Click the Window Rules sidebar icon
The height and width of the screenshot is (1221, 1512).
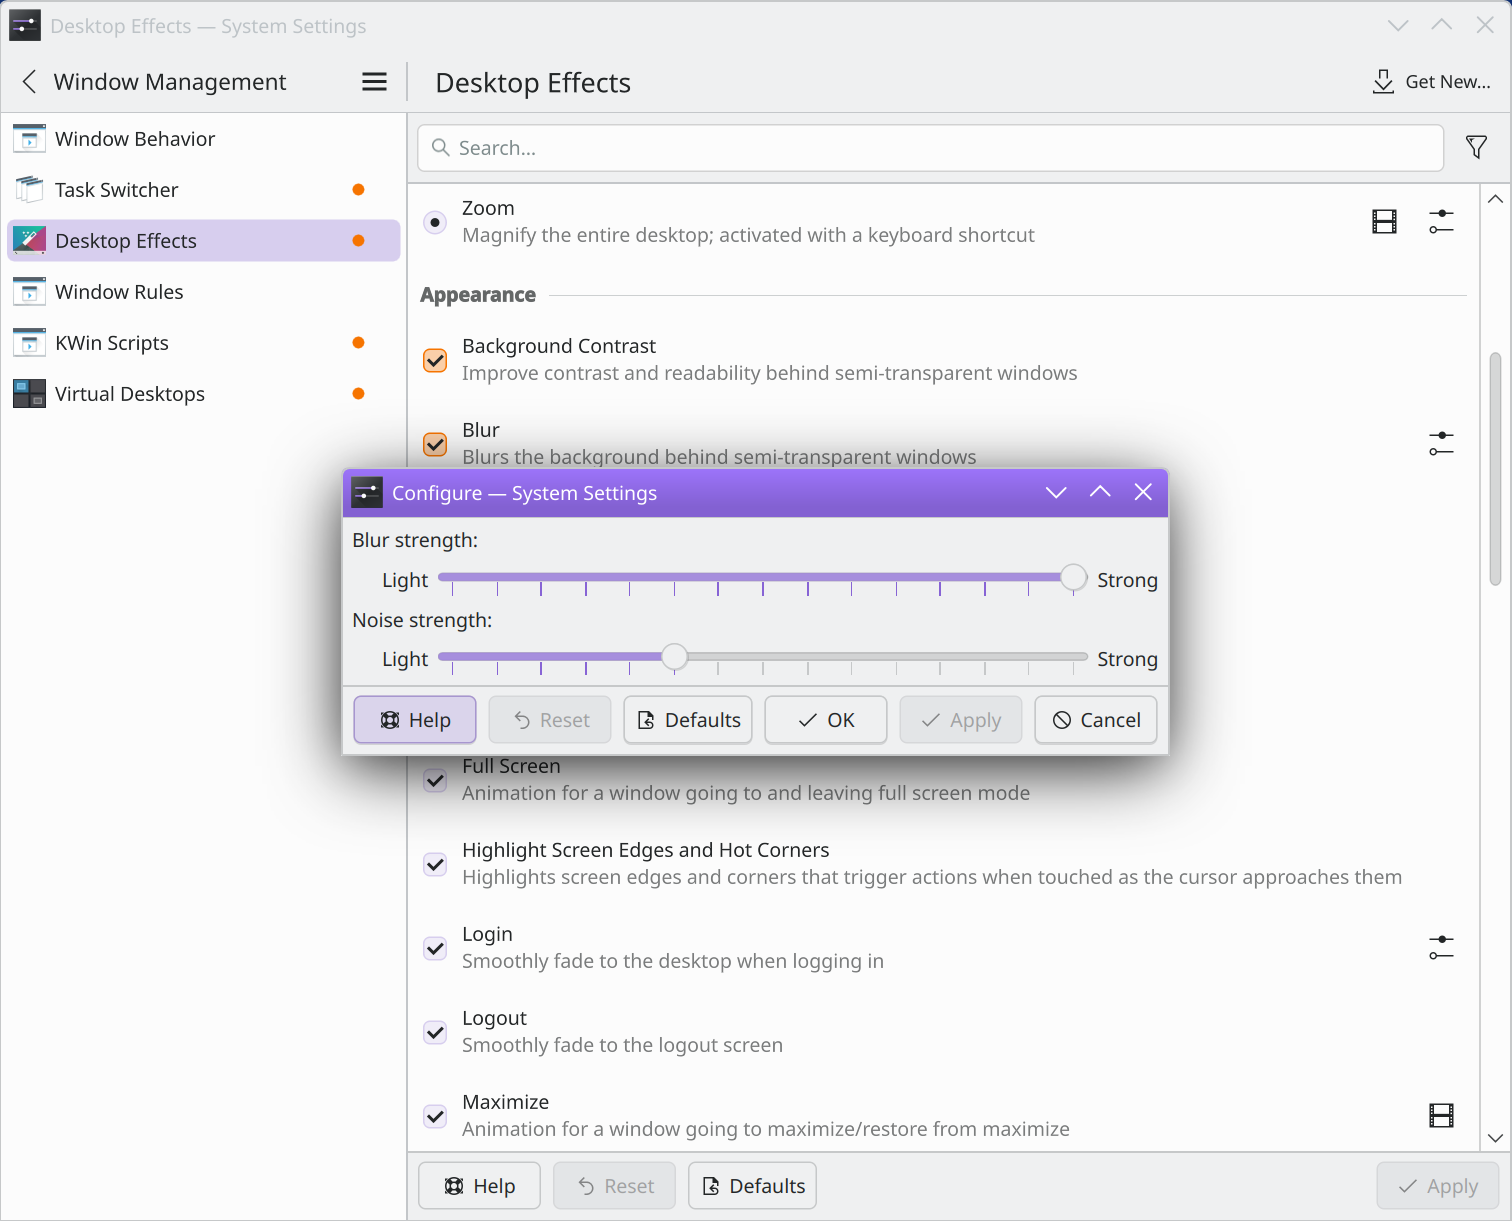tap(29, 292)
